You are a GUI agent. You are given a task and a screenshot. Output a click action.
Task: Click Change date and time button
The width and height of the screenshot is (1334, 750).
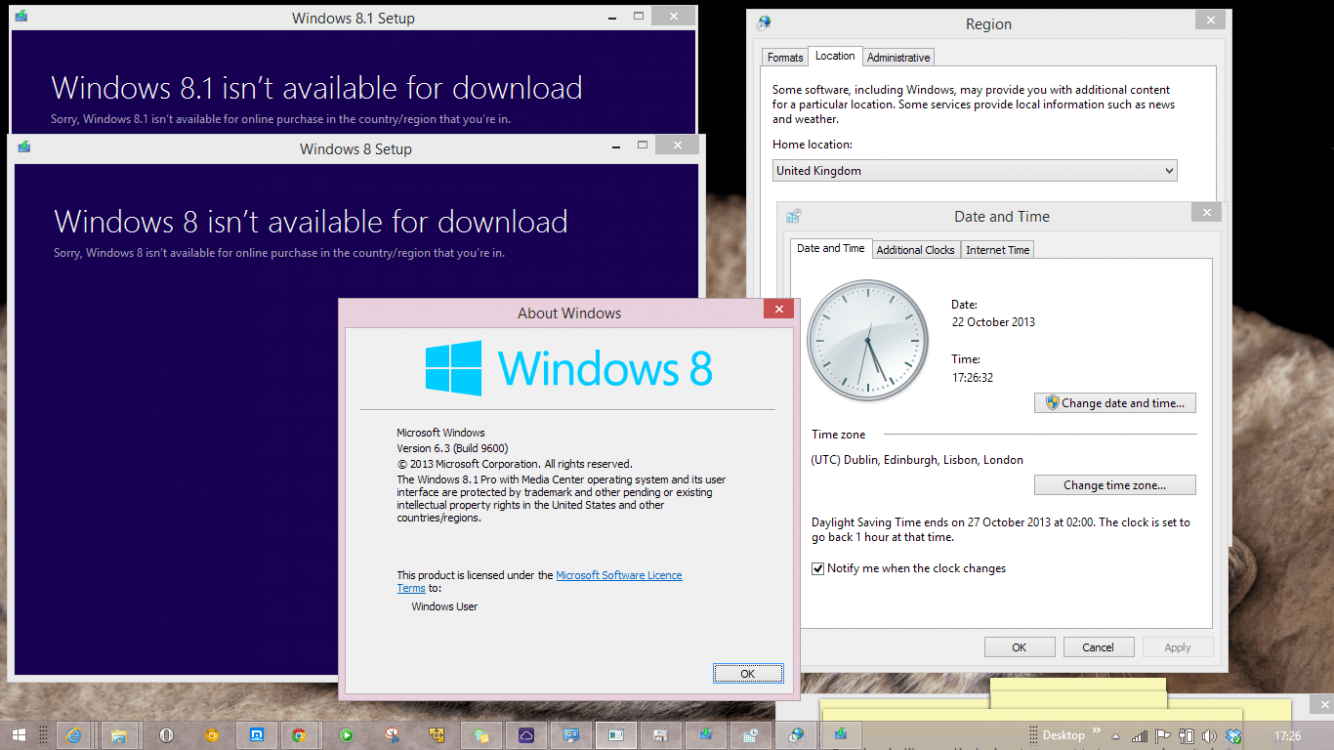point(1115,403)
